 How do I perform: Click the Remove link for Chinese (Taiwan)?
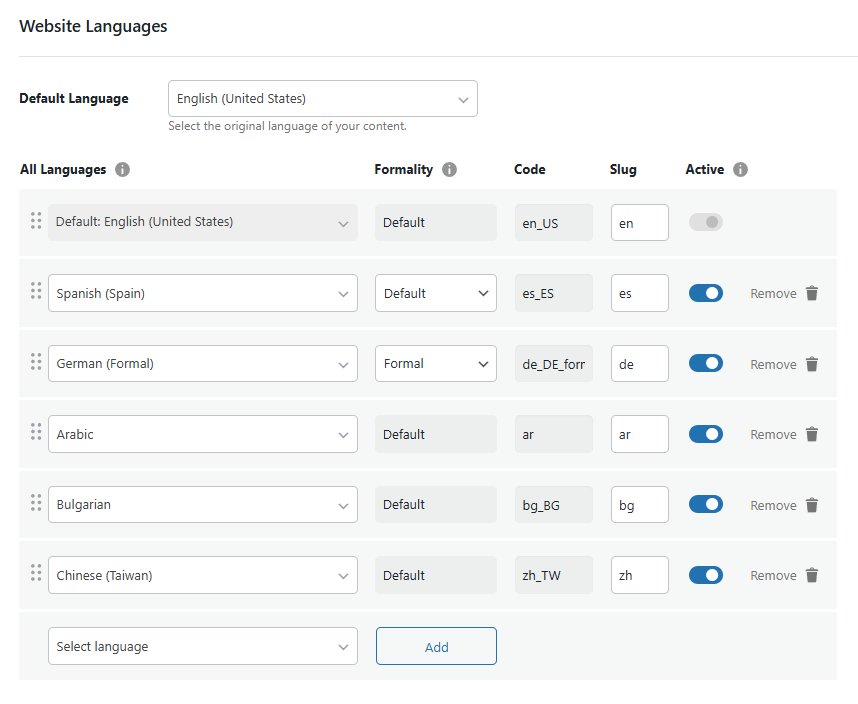click(773, 576)
